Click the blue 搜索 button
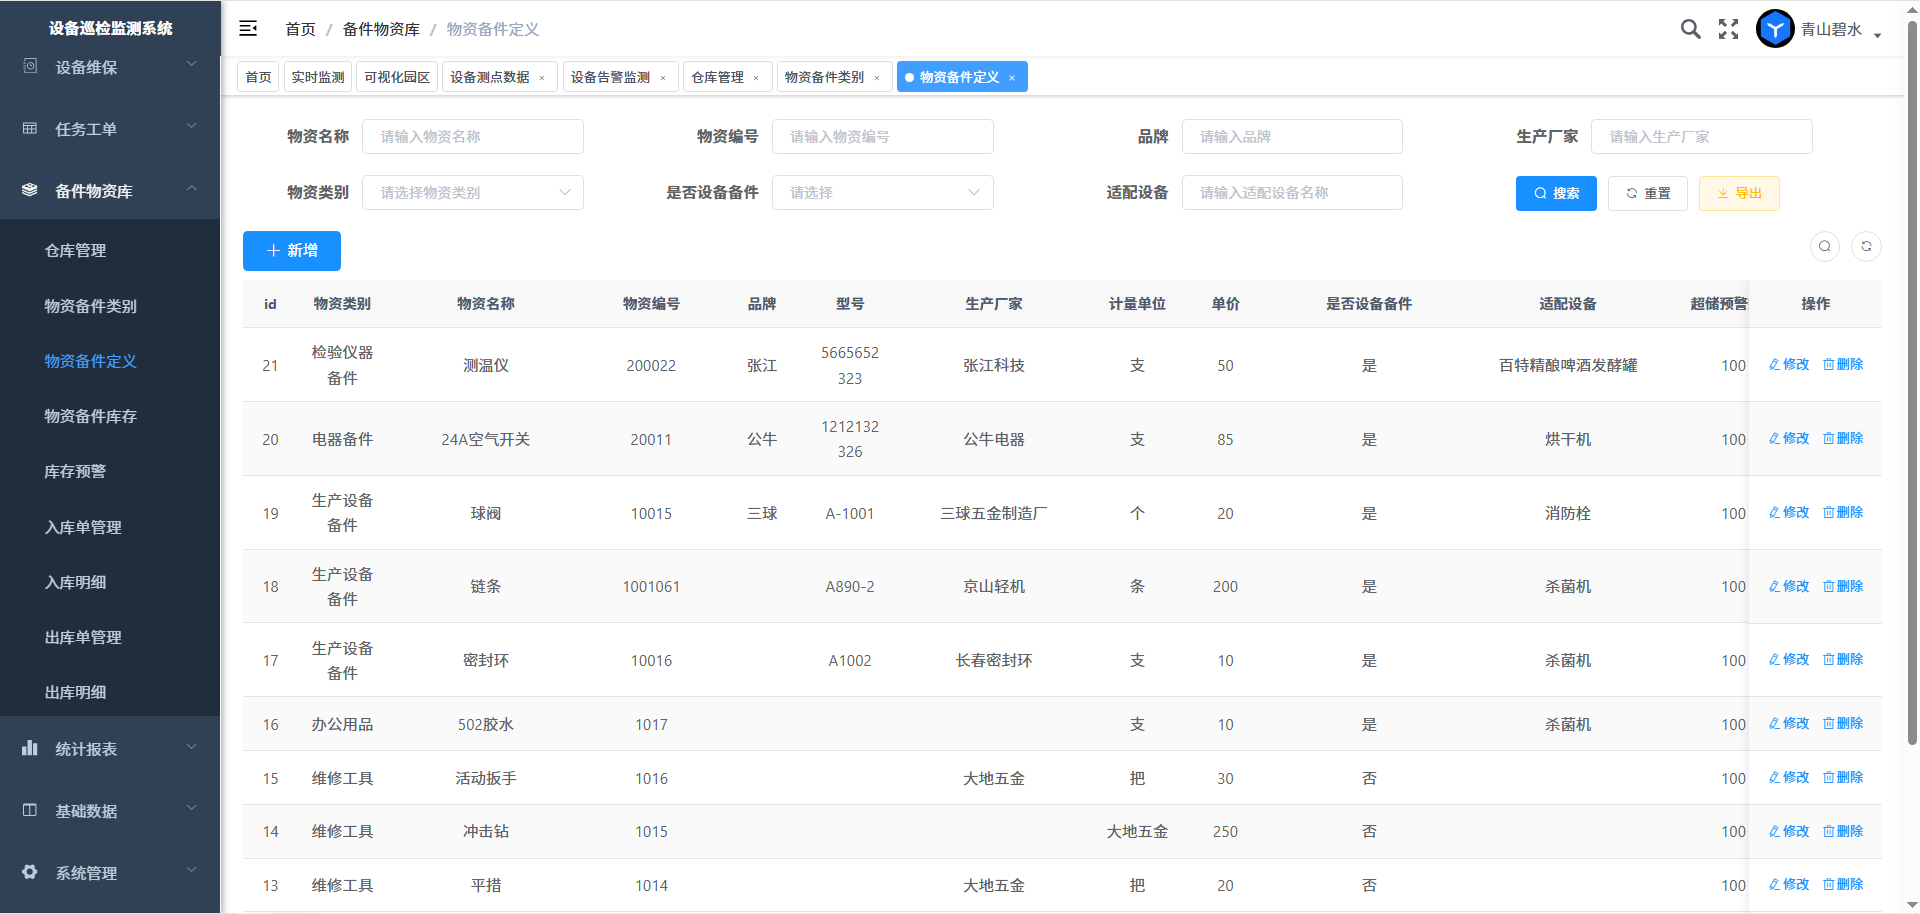1920x914 pixels. pyautogui.click(x=1556, y=193)
